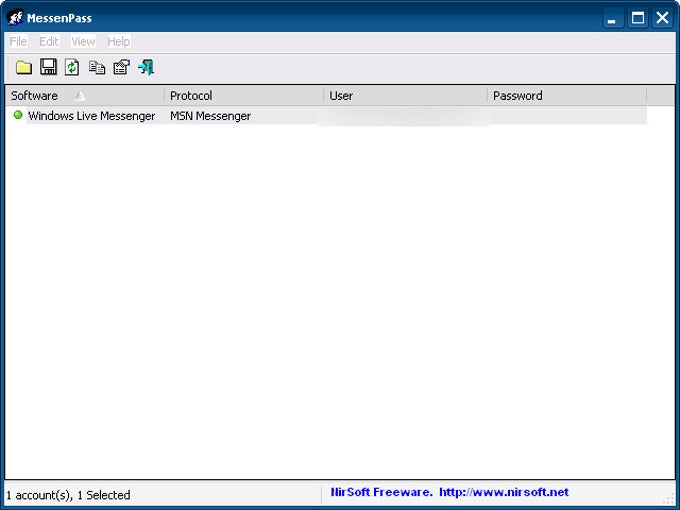680x510 pixels.
Task: Click the MSN Messenger protocol cell
Action: pyautogui.click(x=210, y=116)
